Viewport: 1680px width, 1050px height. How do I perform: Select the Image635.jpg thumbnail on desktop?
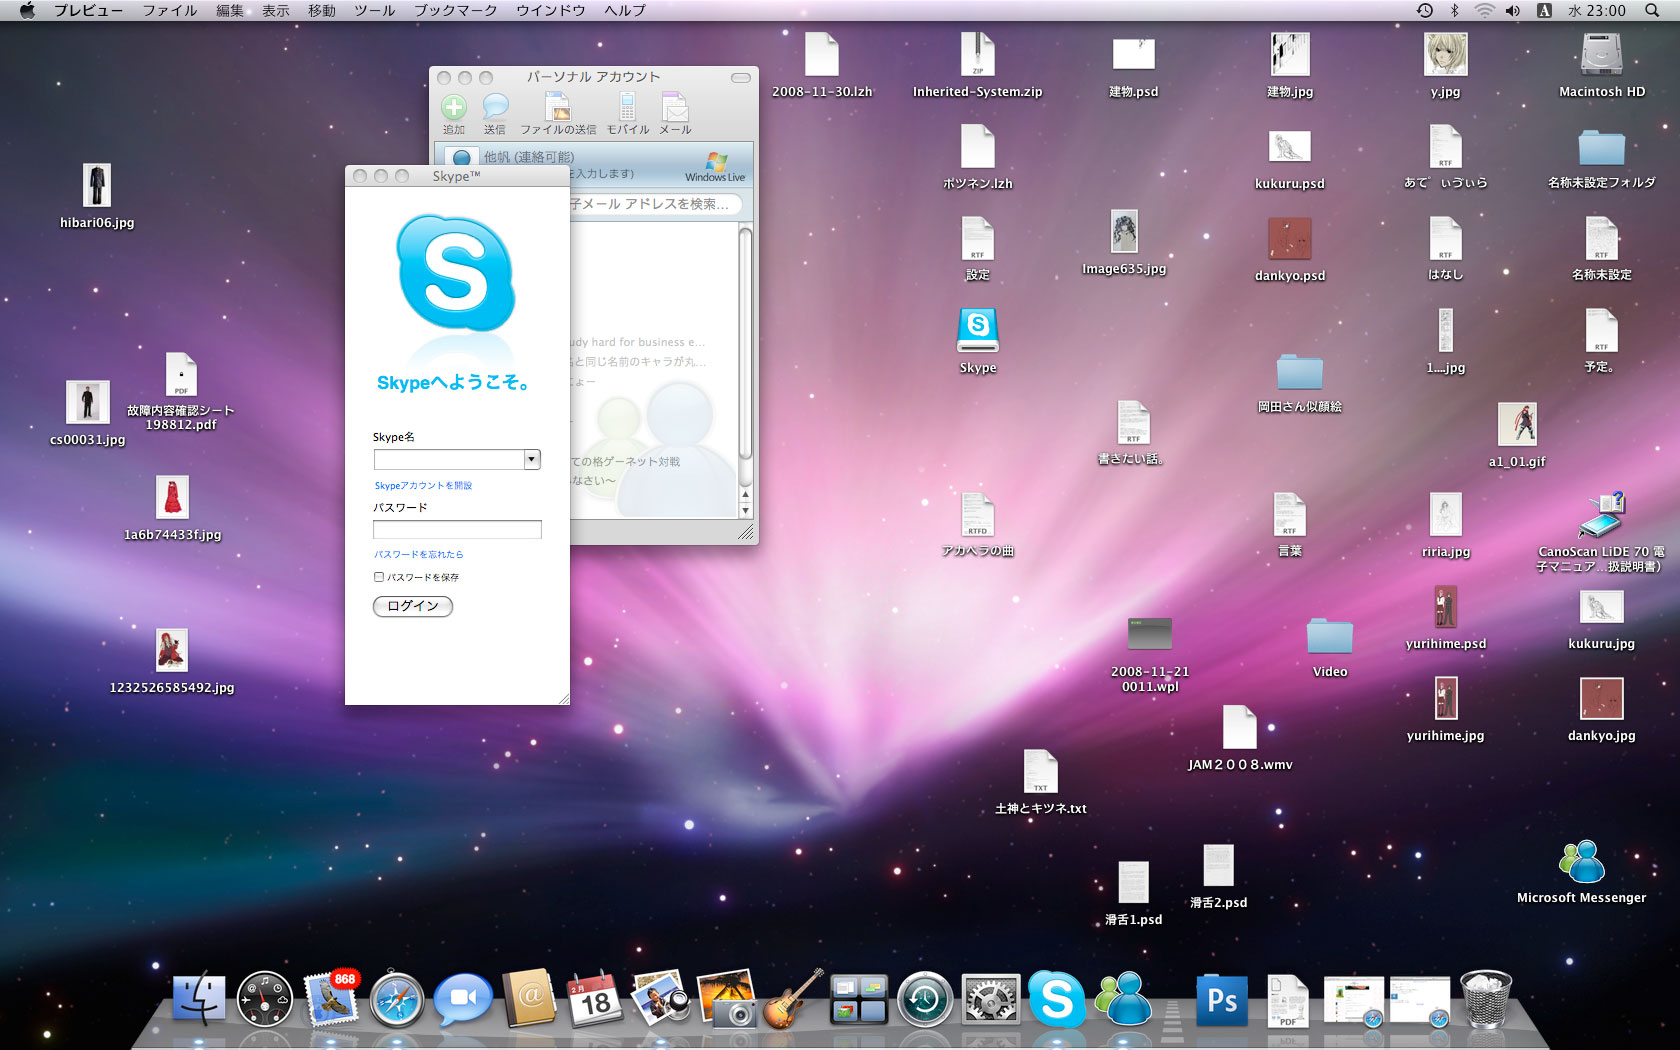(x=1124, y=231)
